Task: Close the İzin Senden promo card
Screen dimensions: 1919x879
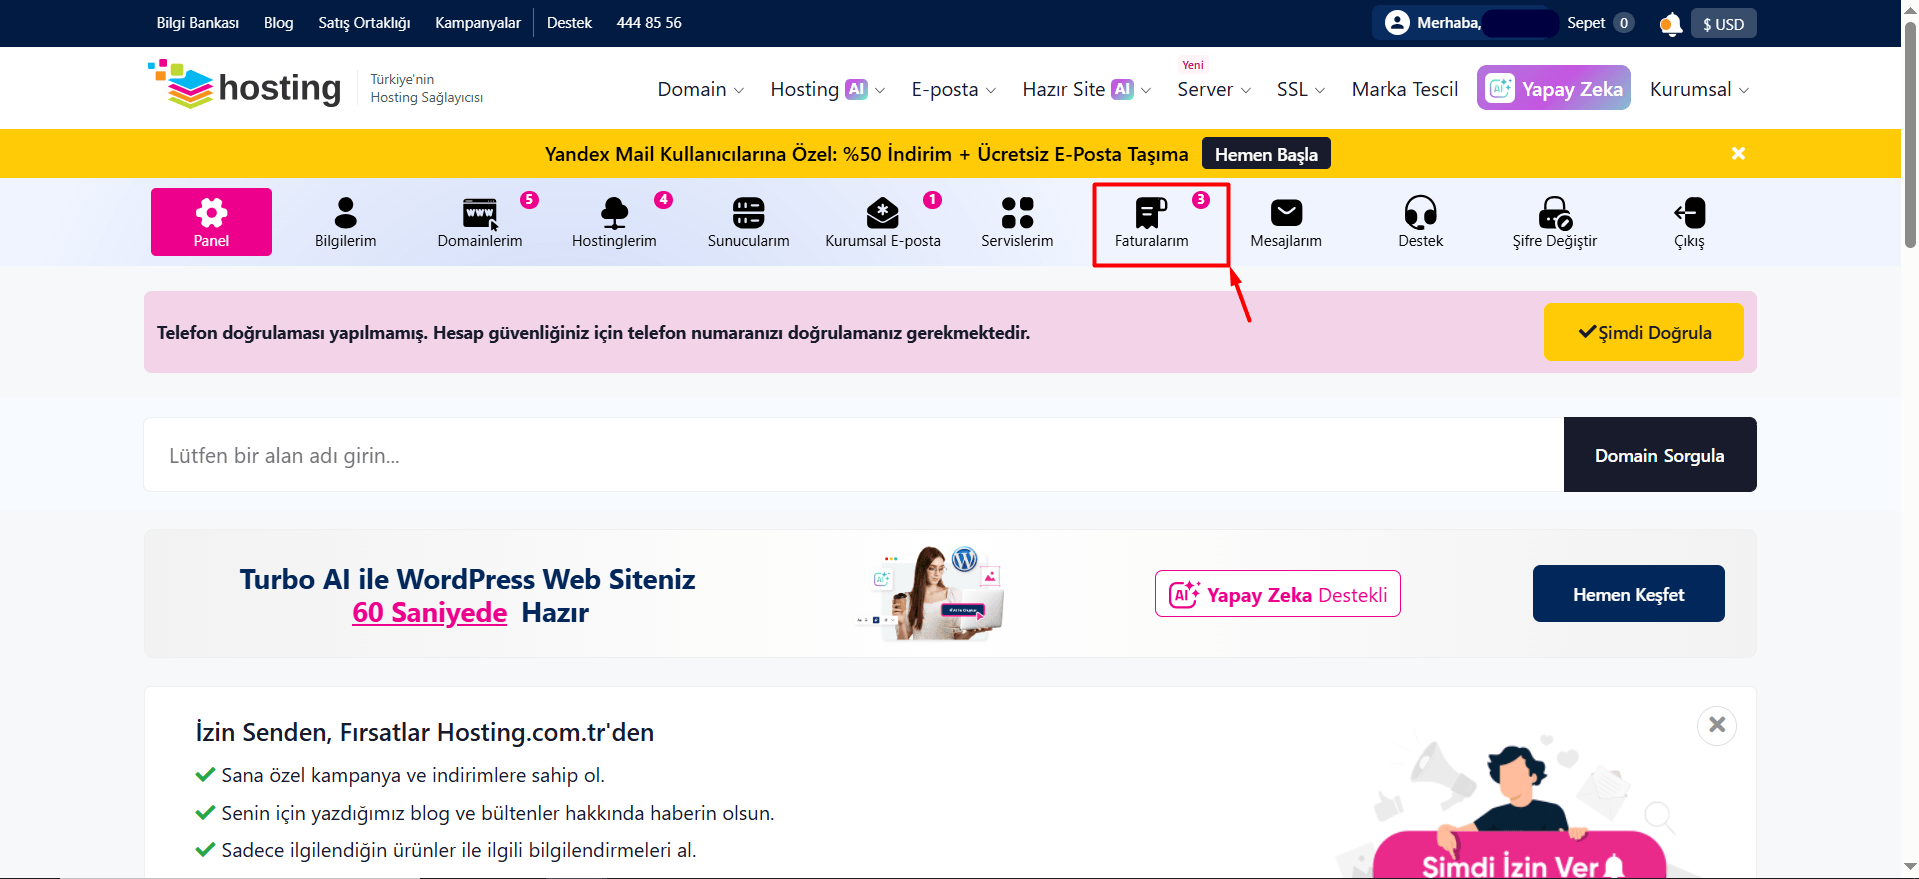Action: 1717,725
